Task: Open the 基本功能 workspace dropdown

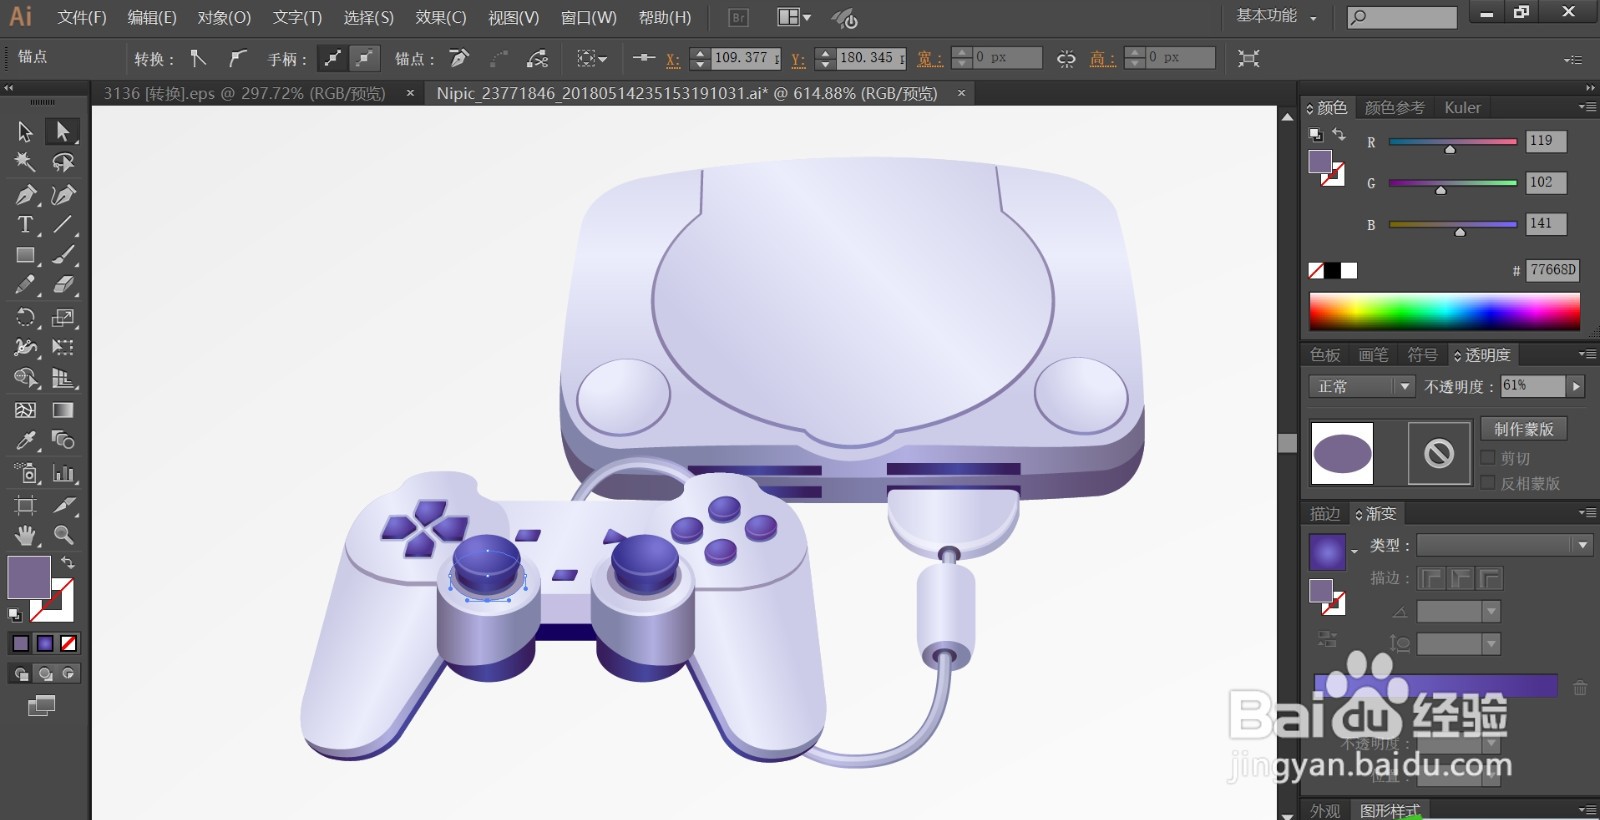Action: point(1277,16)
